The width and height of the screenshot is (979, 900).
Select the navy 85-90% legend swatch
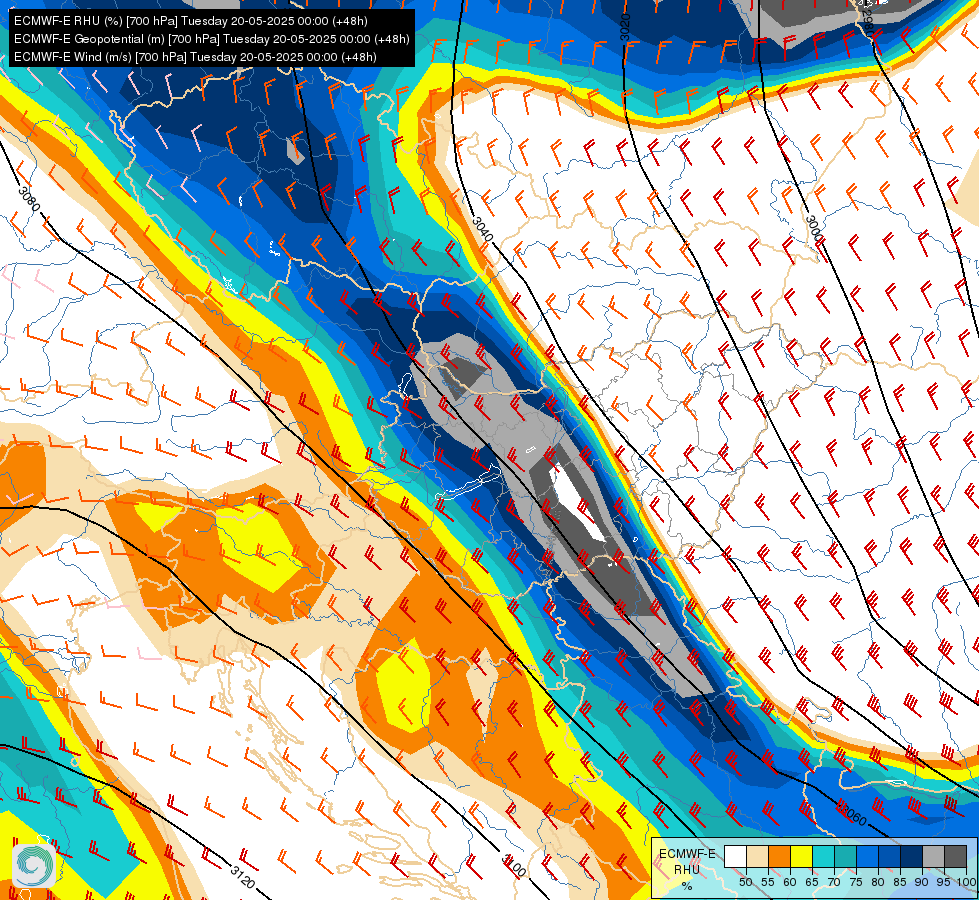pos(912,857)
